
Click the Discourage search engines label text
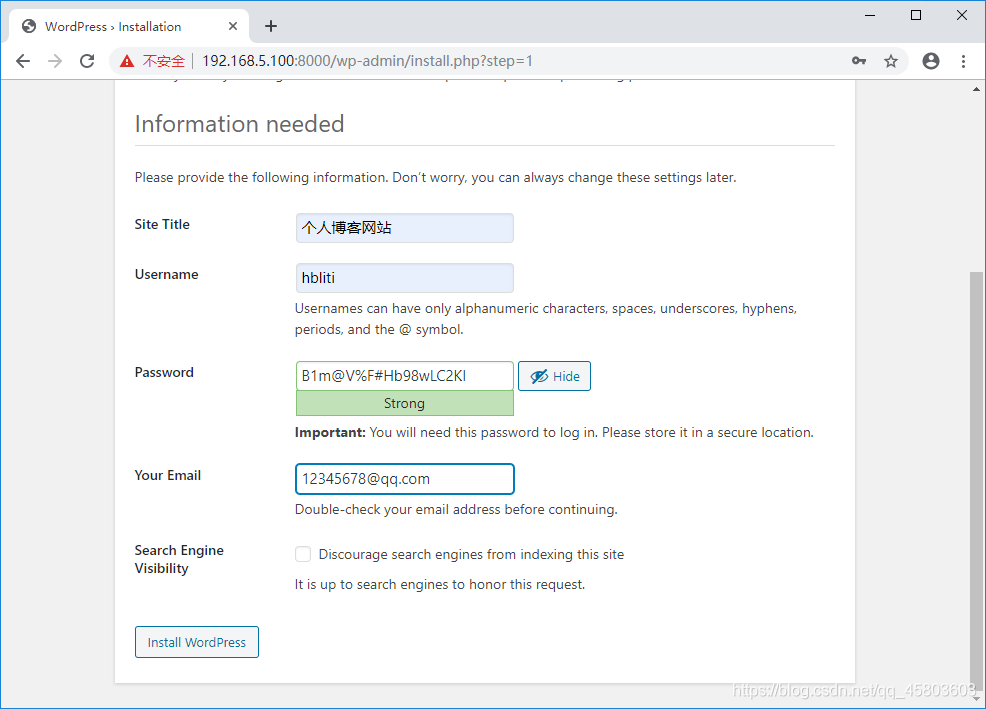pyautogui.click(x=471, y=554)
